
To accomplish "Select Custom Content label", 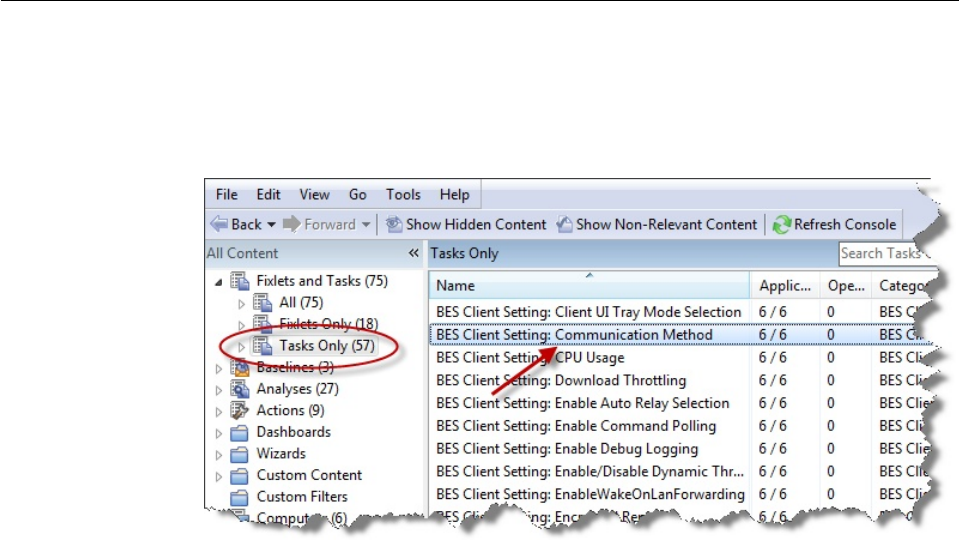I will pos(309,475).
